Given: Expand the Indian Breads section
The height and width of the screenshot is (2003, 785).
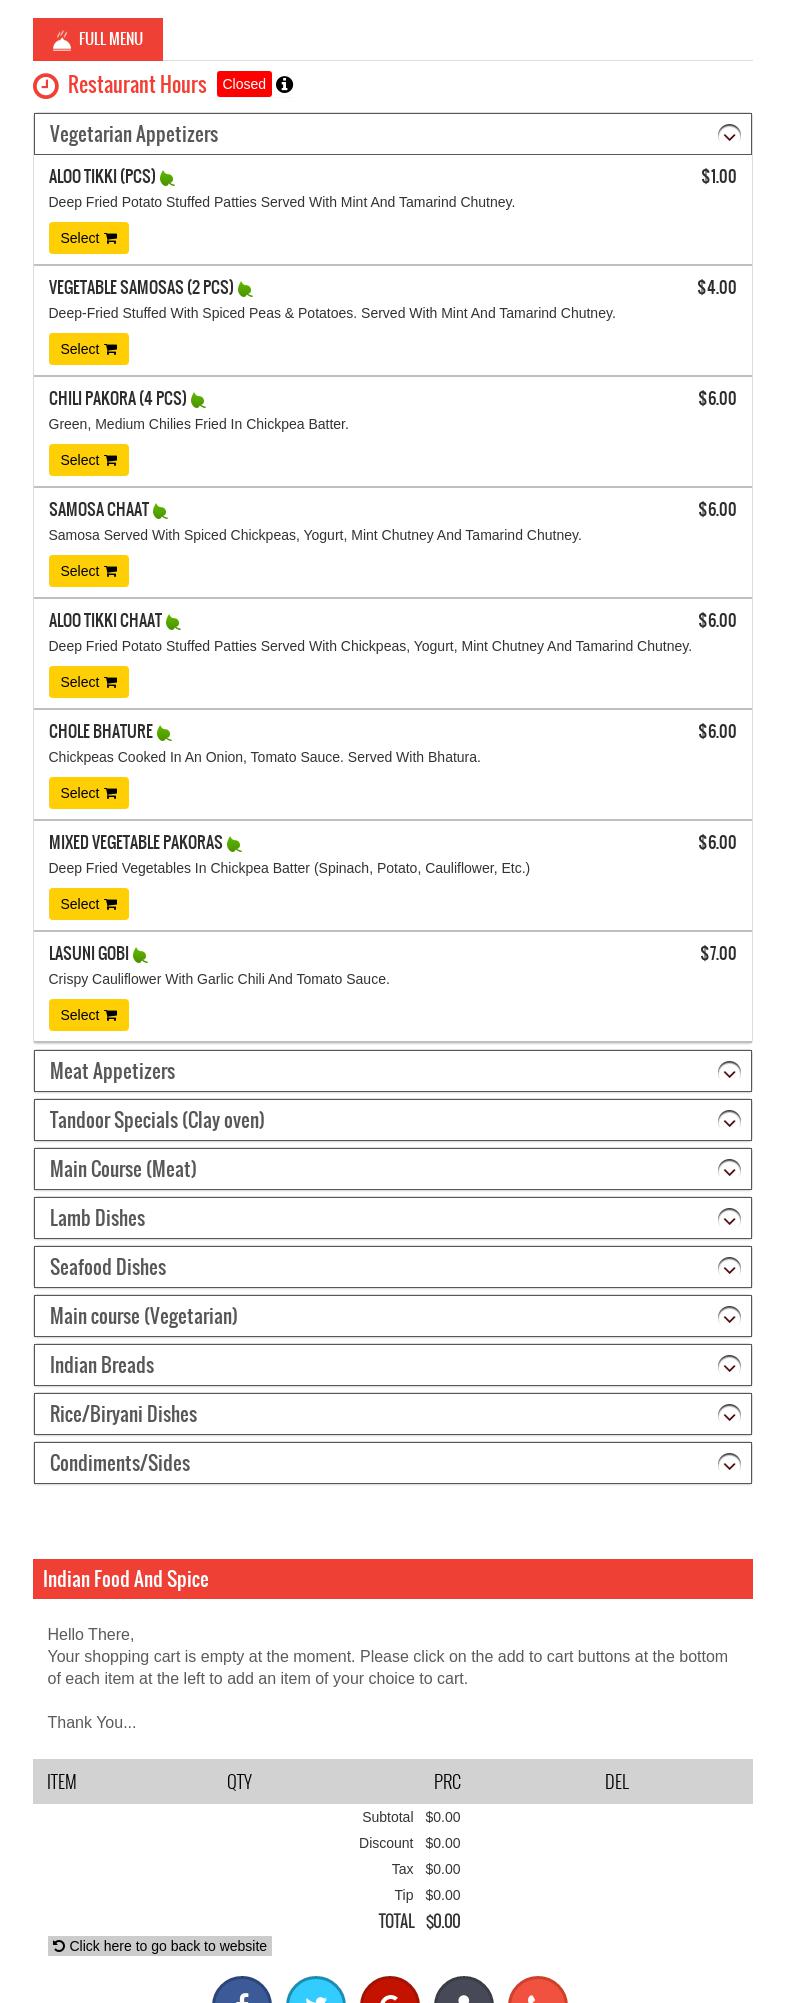Looking at the screenshot, I should point(729,1365).
